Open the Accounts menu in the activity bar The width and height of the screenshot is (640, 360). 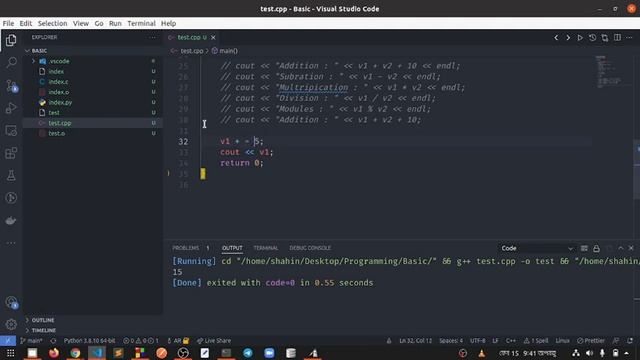click(x=11, y=302)
